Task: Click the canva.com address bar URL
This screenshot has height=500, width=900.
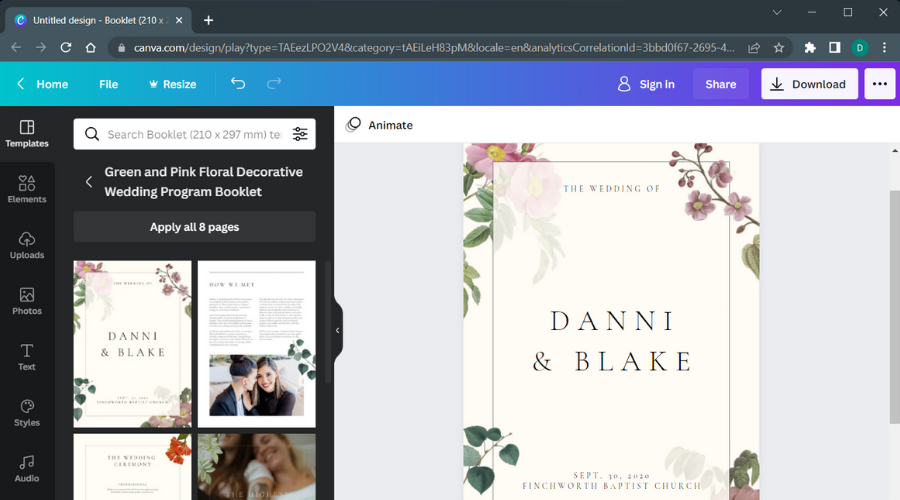Action: 434,48
